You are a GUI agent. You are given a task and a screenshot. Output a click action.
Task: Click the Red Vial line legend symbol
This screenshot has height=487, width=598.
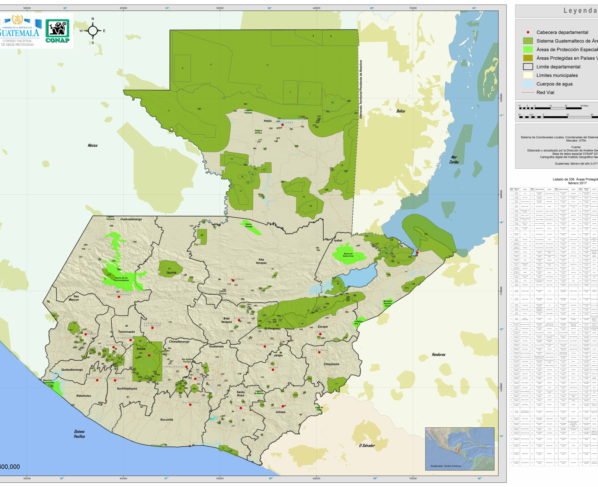tap(528, 93)
